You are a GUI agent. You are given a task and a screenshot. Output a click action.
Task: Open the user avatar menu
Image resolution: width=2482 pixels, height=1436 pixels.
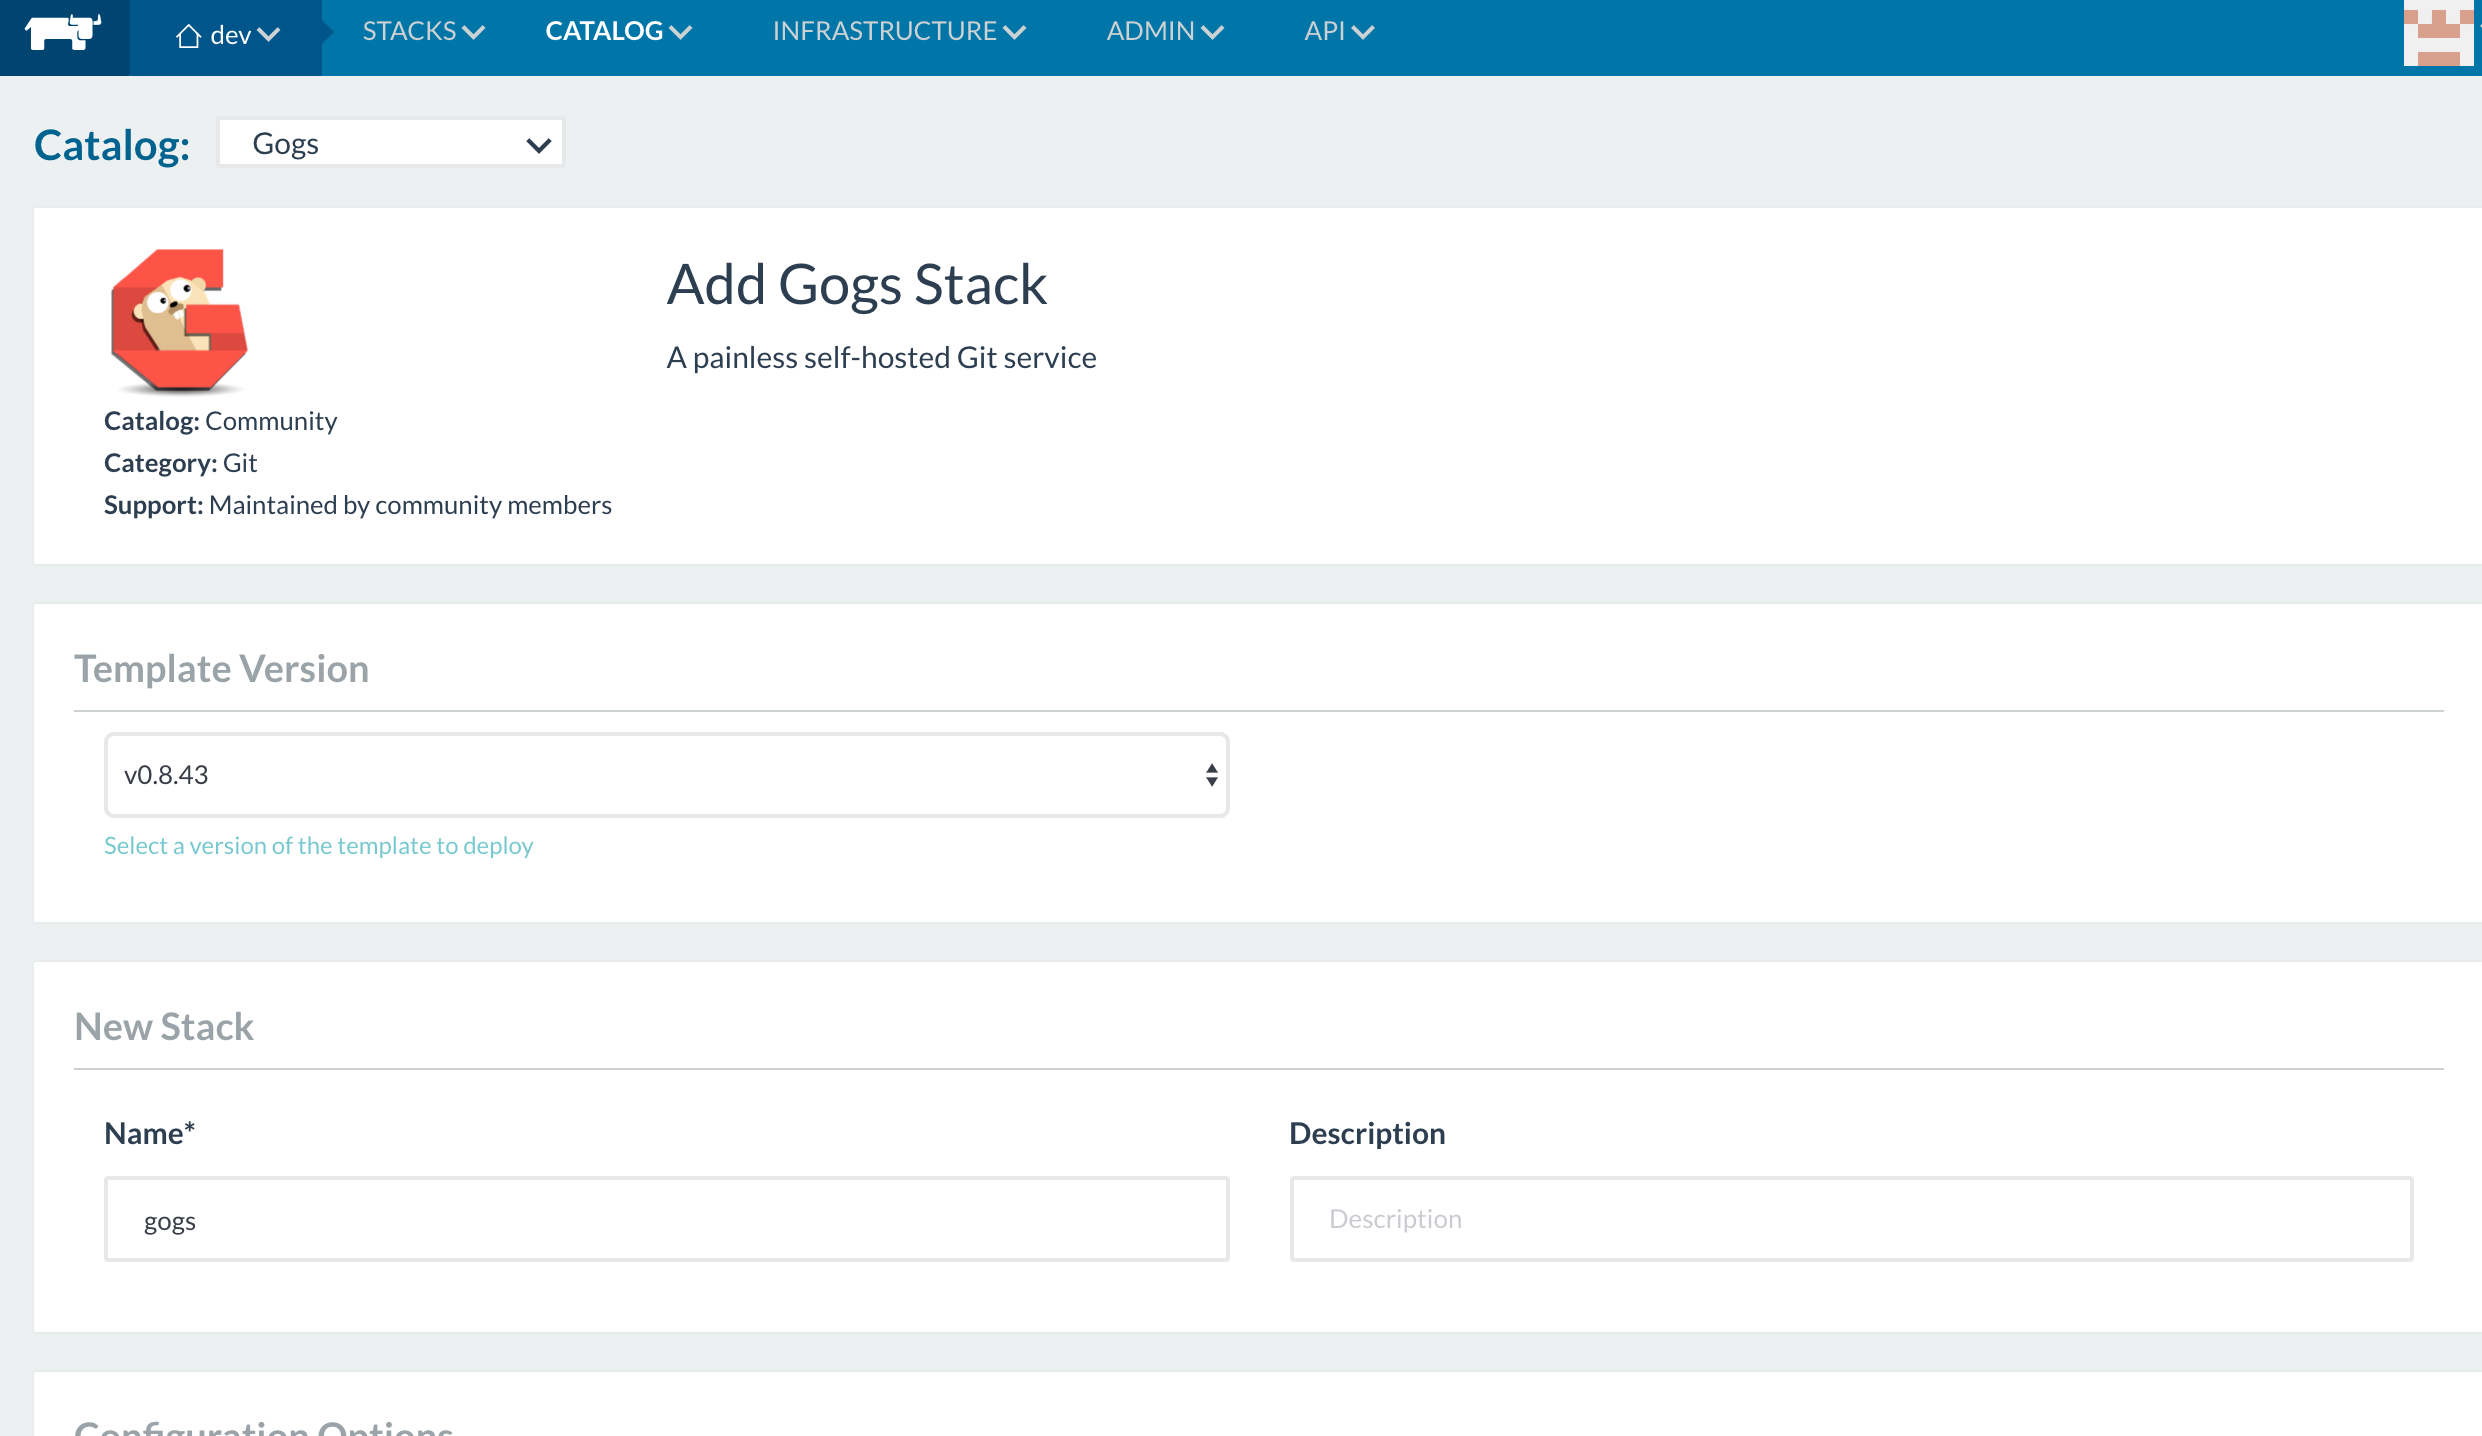(2438, 33)
